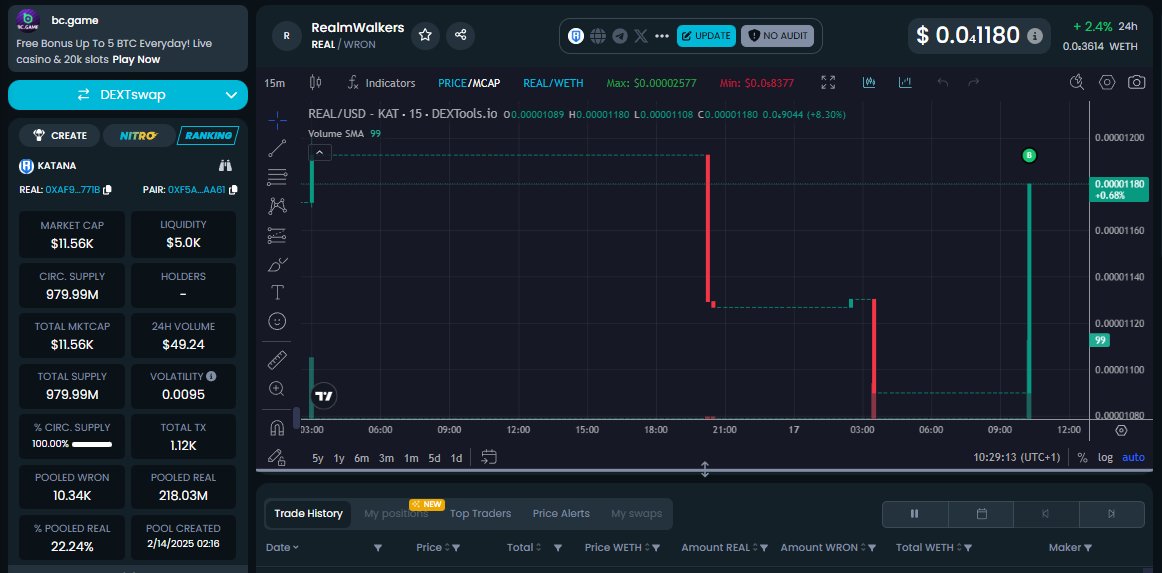Toggle lock all drawing tools

pyautogui.click(x=277, y=457)
